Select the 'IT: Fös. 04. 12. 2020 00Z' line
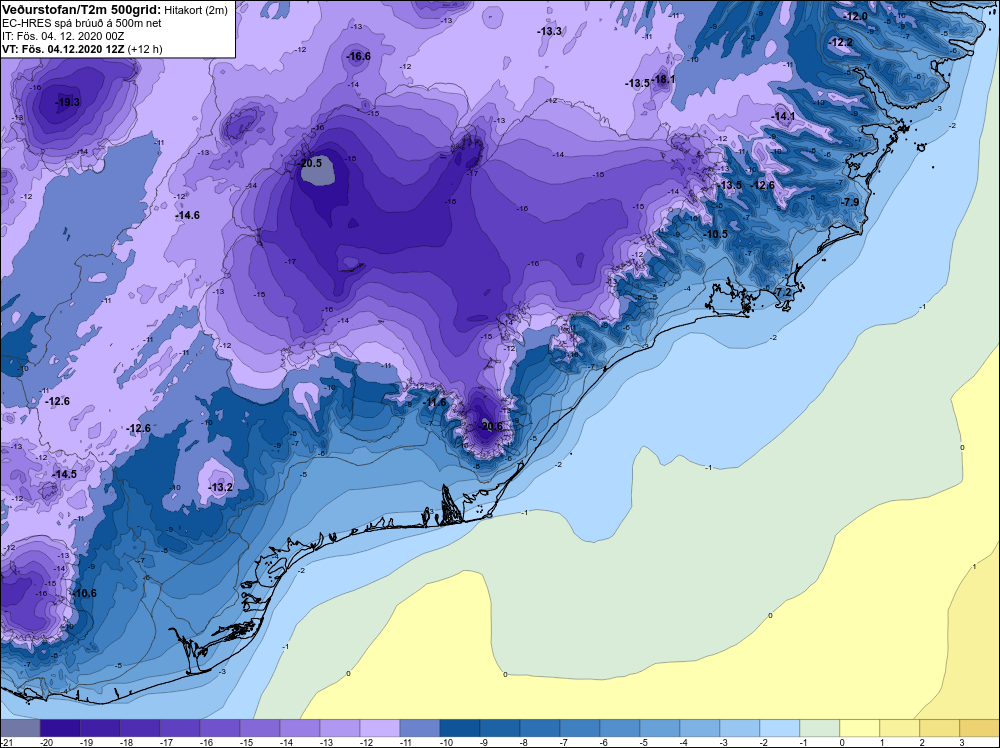Image resolution: width=1000 pixels, height=748 pixels. [63, 36]
